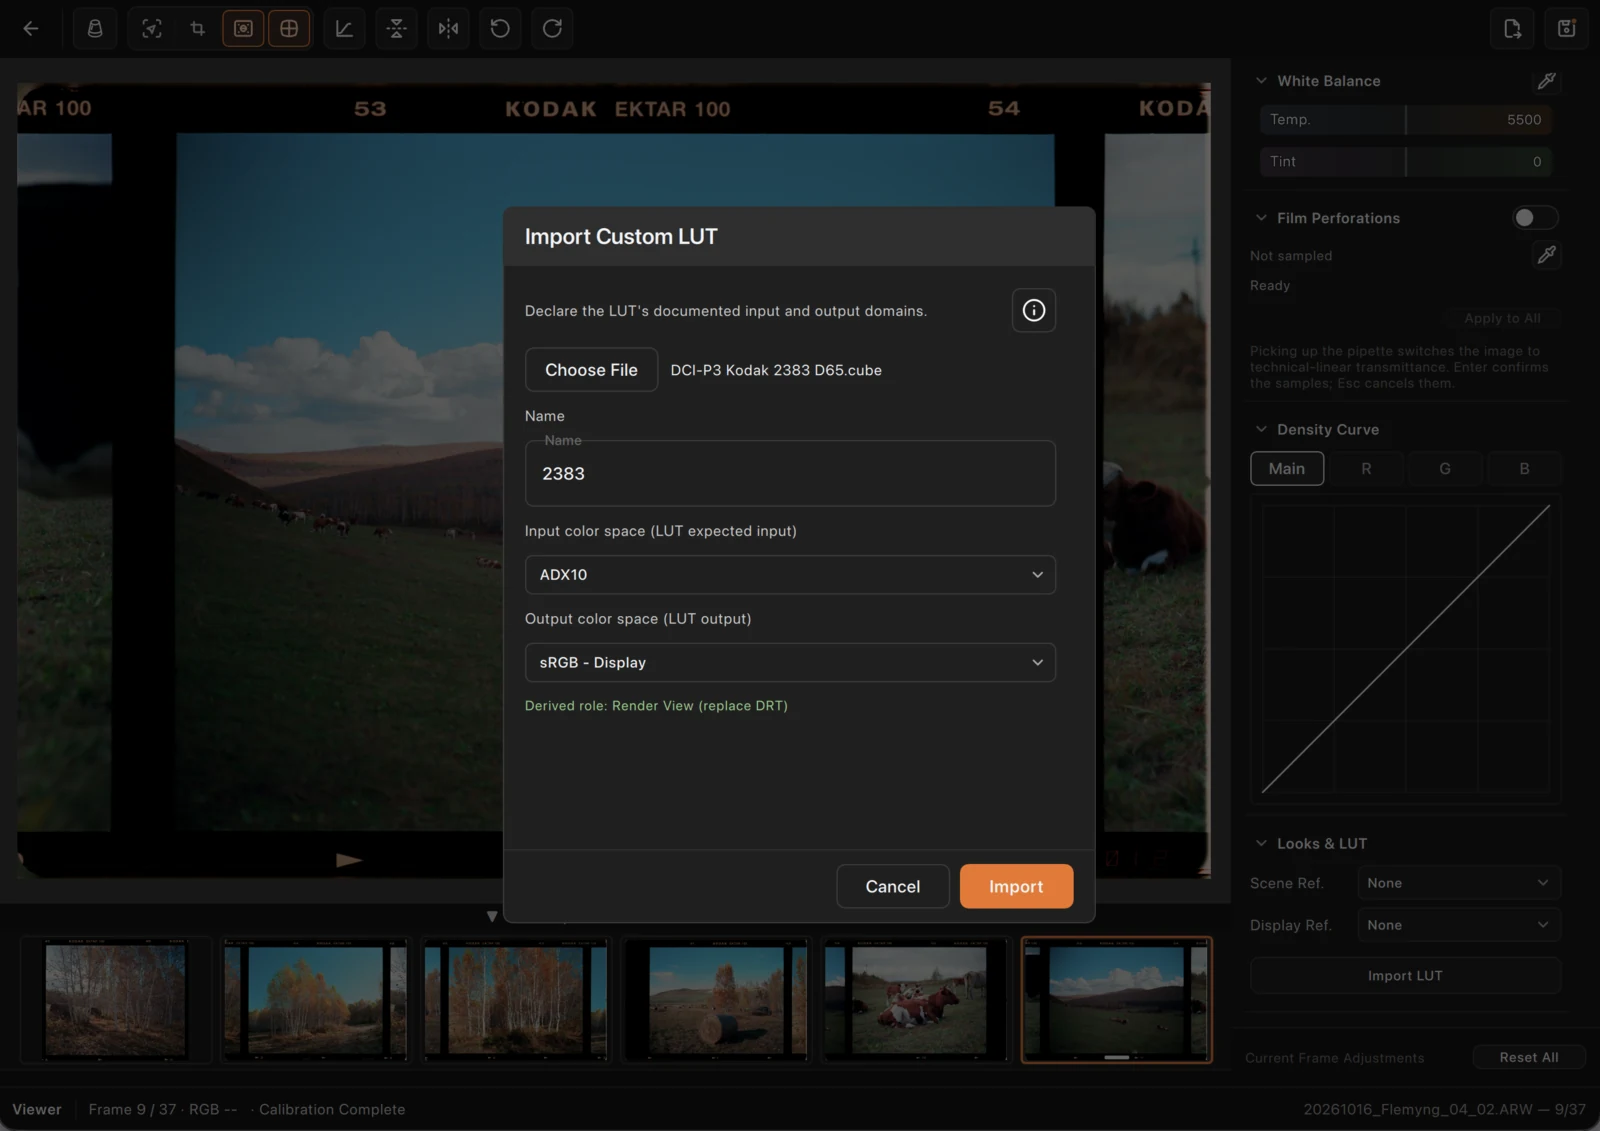The width and height of the screenshot is (1600, 1131).
Task: Switch to the G curve tab
Action: tap(1445, 468)
